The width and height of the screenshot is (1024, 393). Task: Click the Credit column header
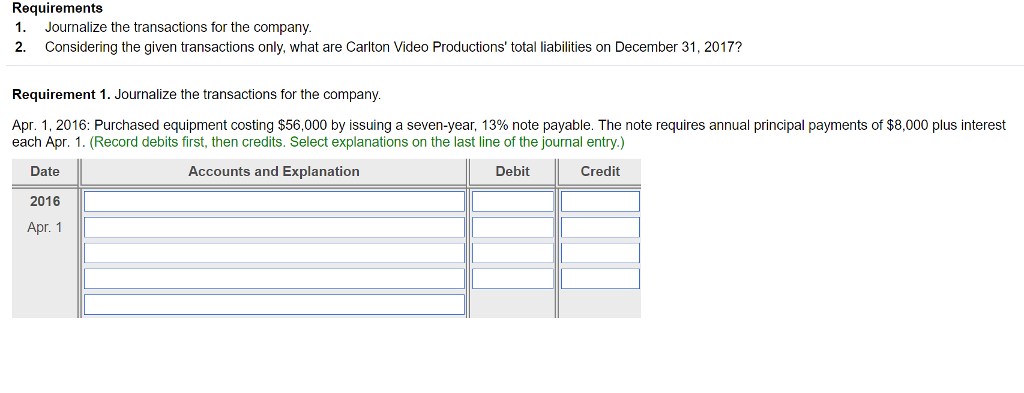(x=600, y=172)
